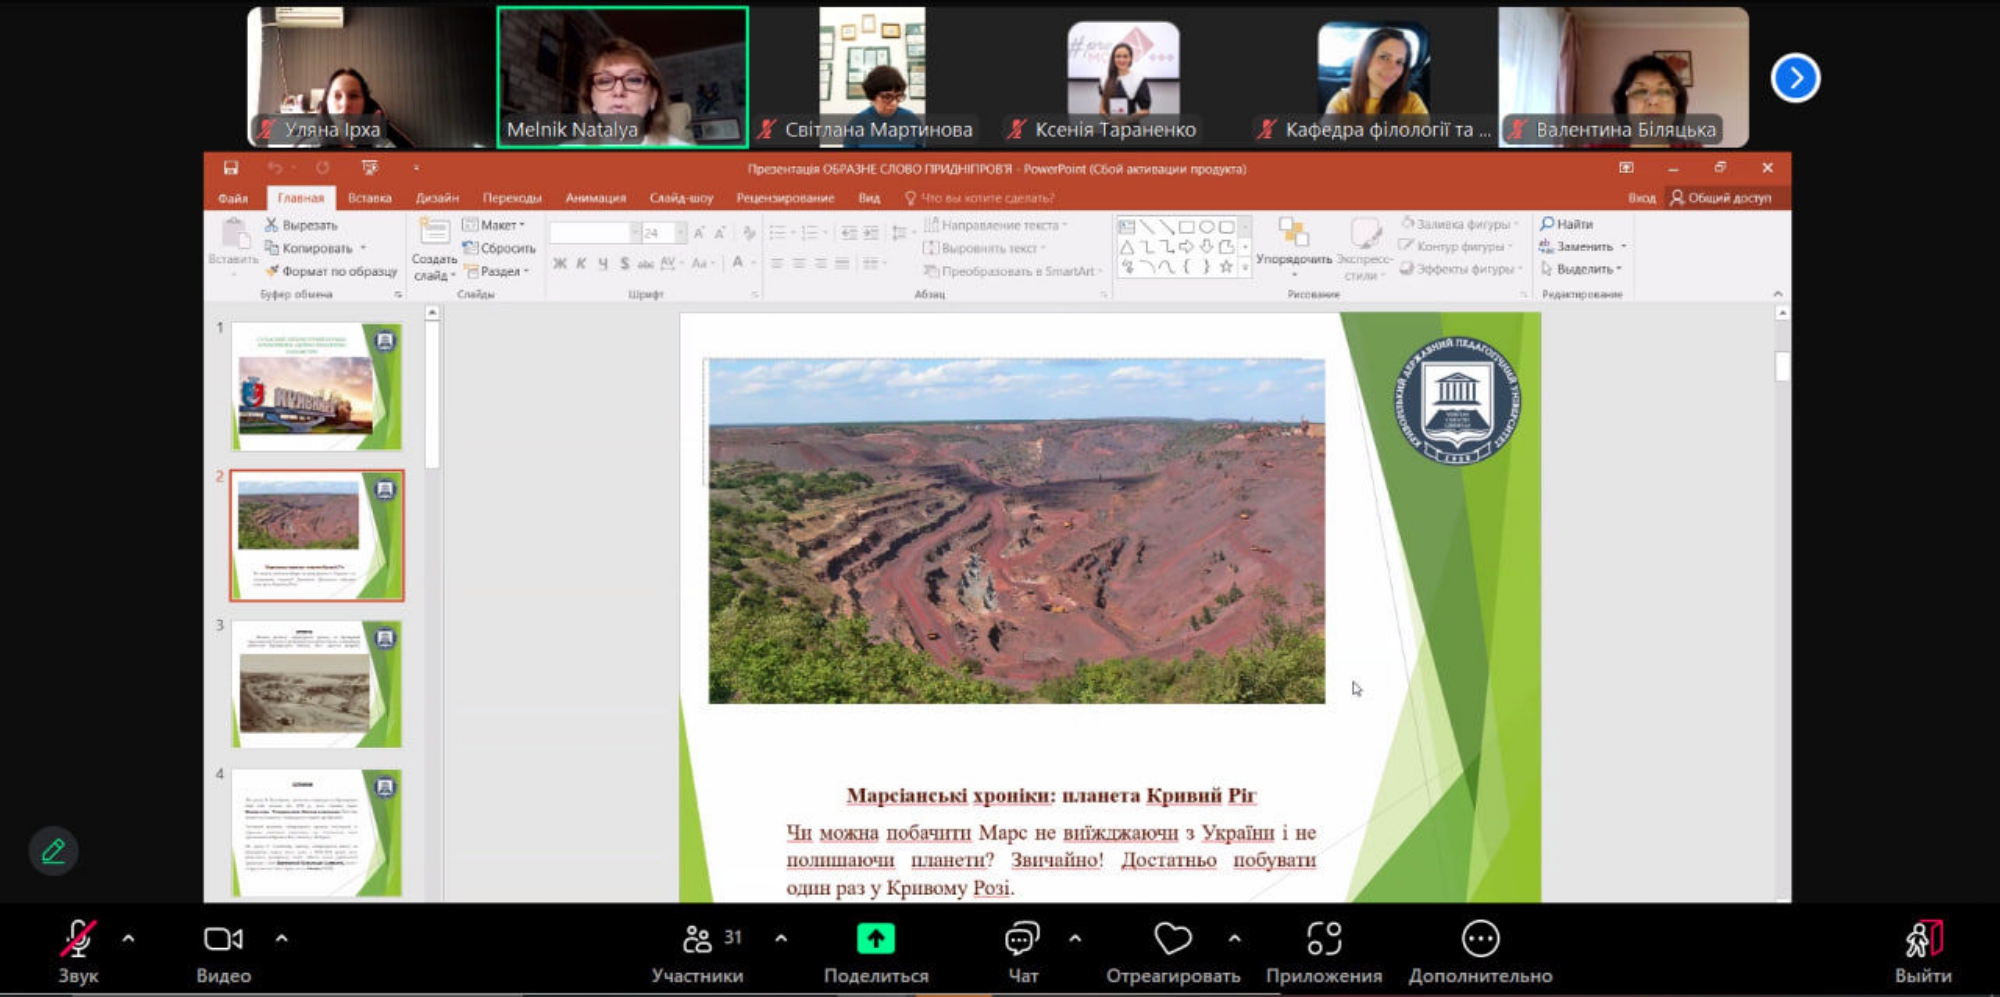Toggle abc strikethrough formatting
The image size is (2000, 997).
[646, 263]
